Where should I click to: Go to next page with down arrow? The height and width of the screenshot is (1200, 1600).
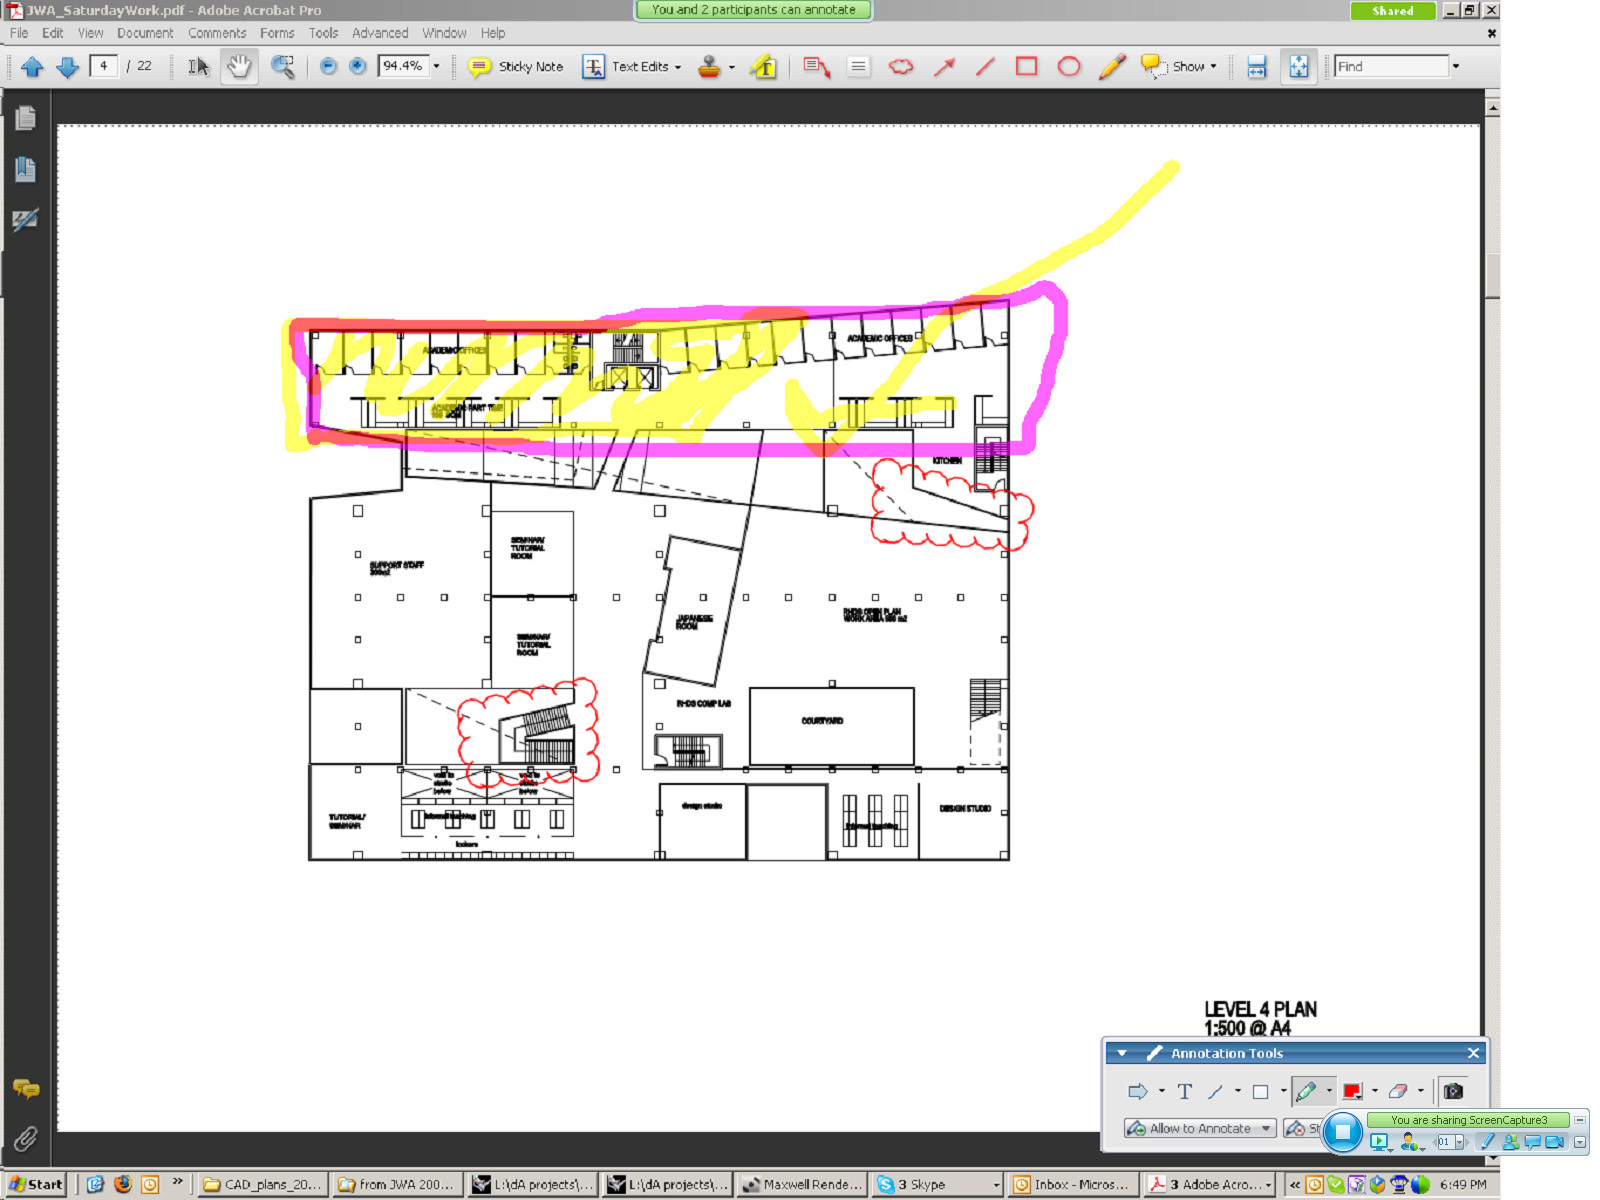click(67, 67)
